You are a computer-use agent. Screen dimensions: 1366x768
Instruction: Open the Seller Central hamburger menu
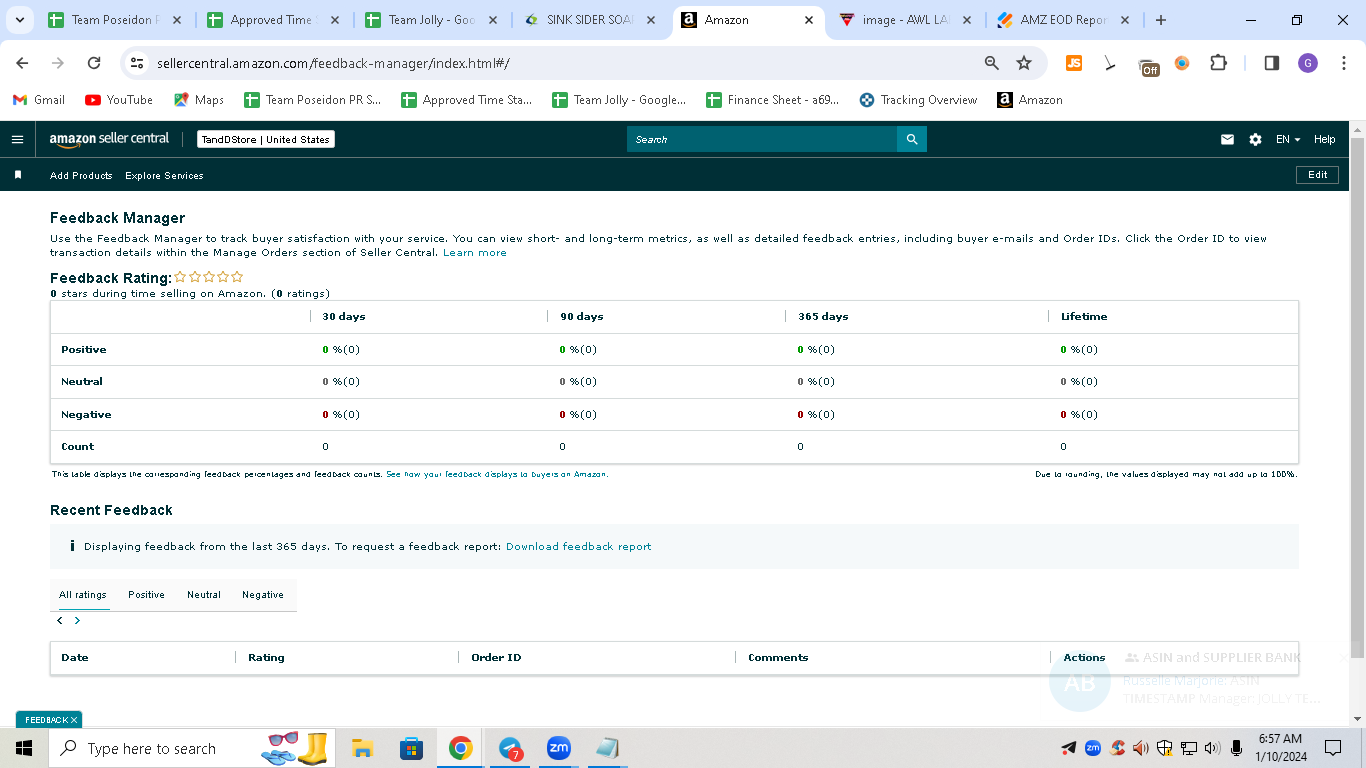tap(17, 139)
